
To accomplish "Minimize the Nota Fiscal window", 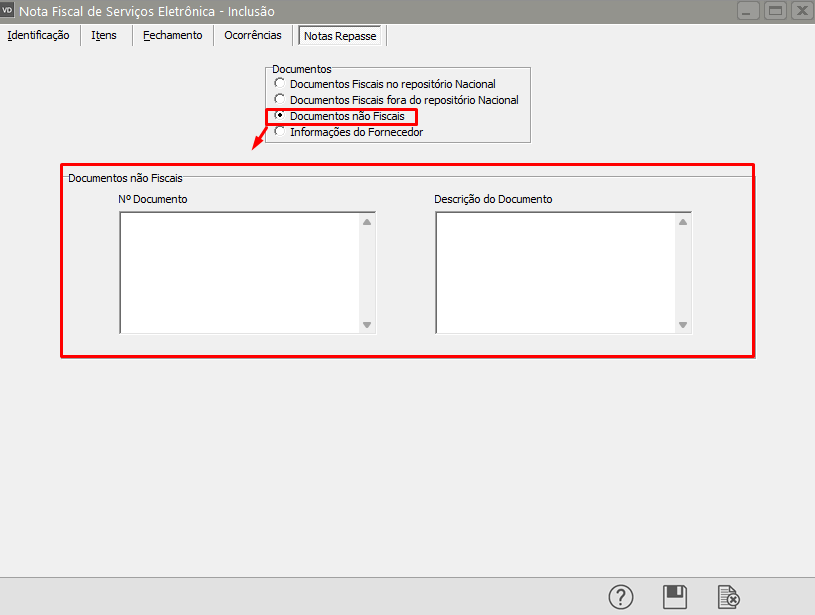I will tap(748, 11).
